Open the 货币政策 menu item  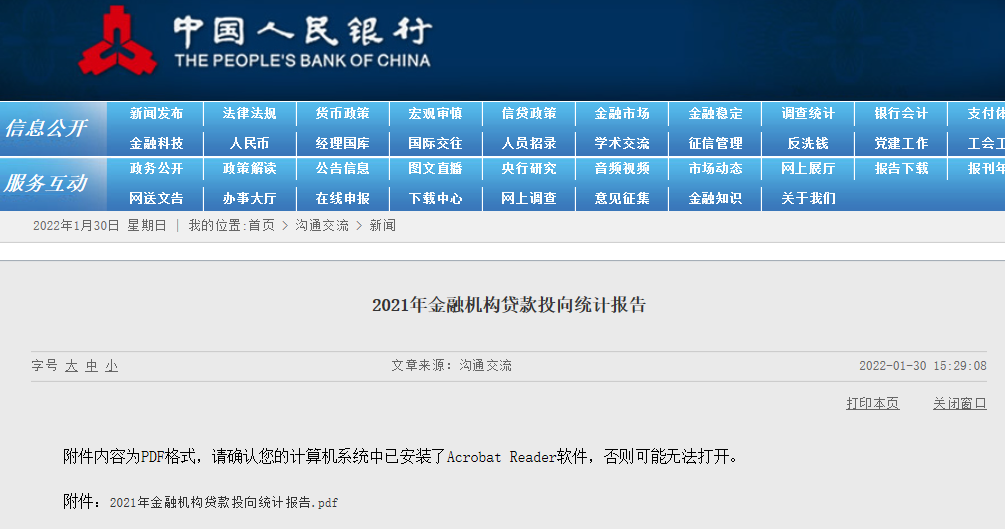coord(342,114)
